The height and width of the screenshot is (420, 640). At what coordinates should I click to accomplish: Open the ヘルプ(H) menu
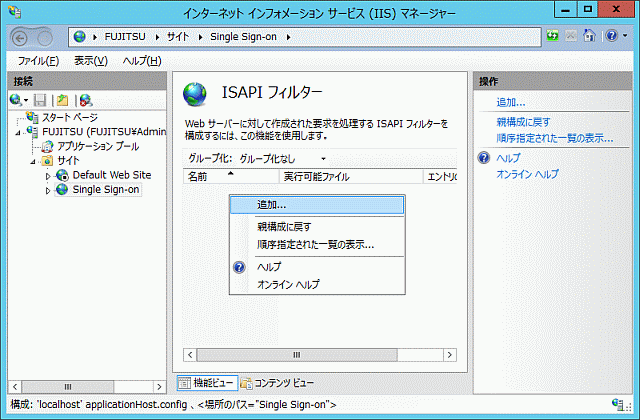click(142, 61)
